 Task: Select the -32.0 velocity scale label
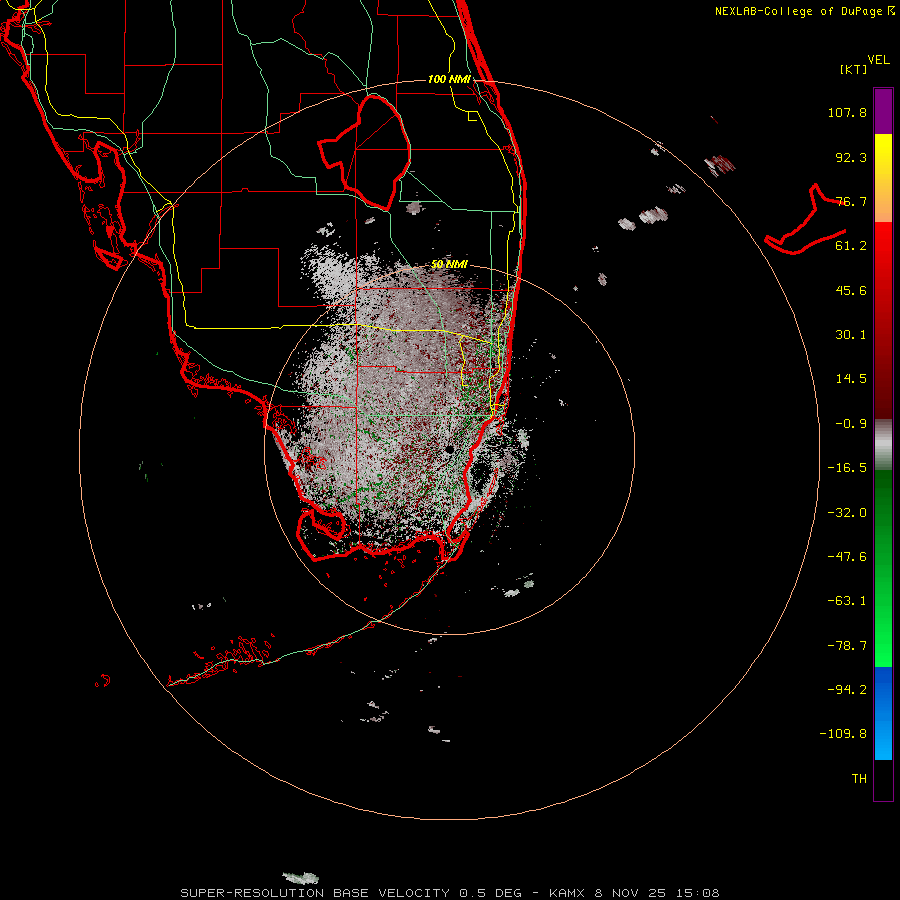pos(847,513)
